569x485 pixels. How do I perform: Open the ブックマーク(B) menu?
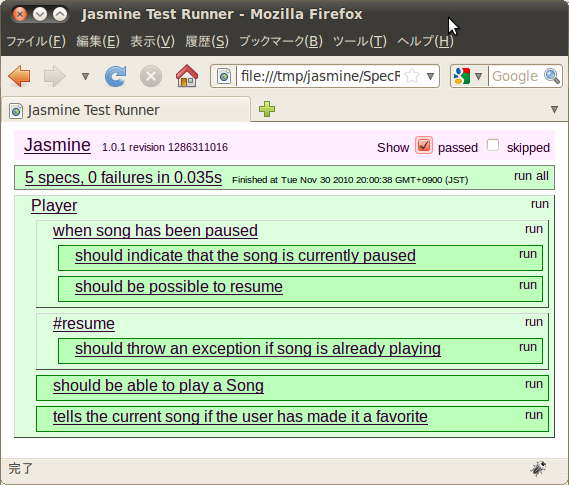(281, 41)
